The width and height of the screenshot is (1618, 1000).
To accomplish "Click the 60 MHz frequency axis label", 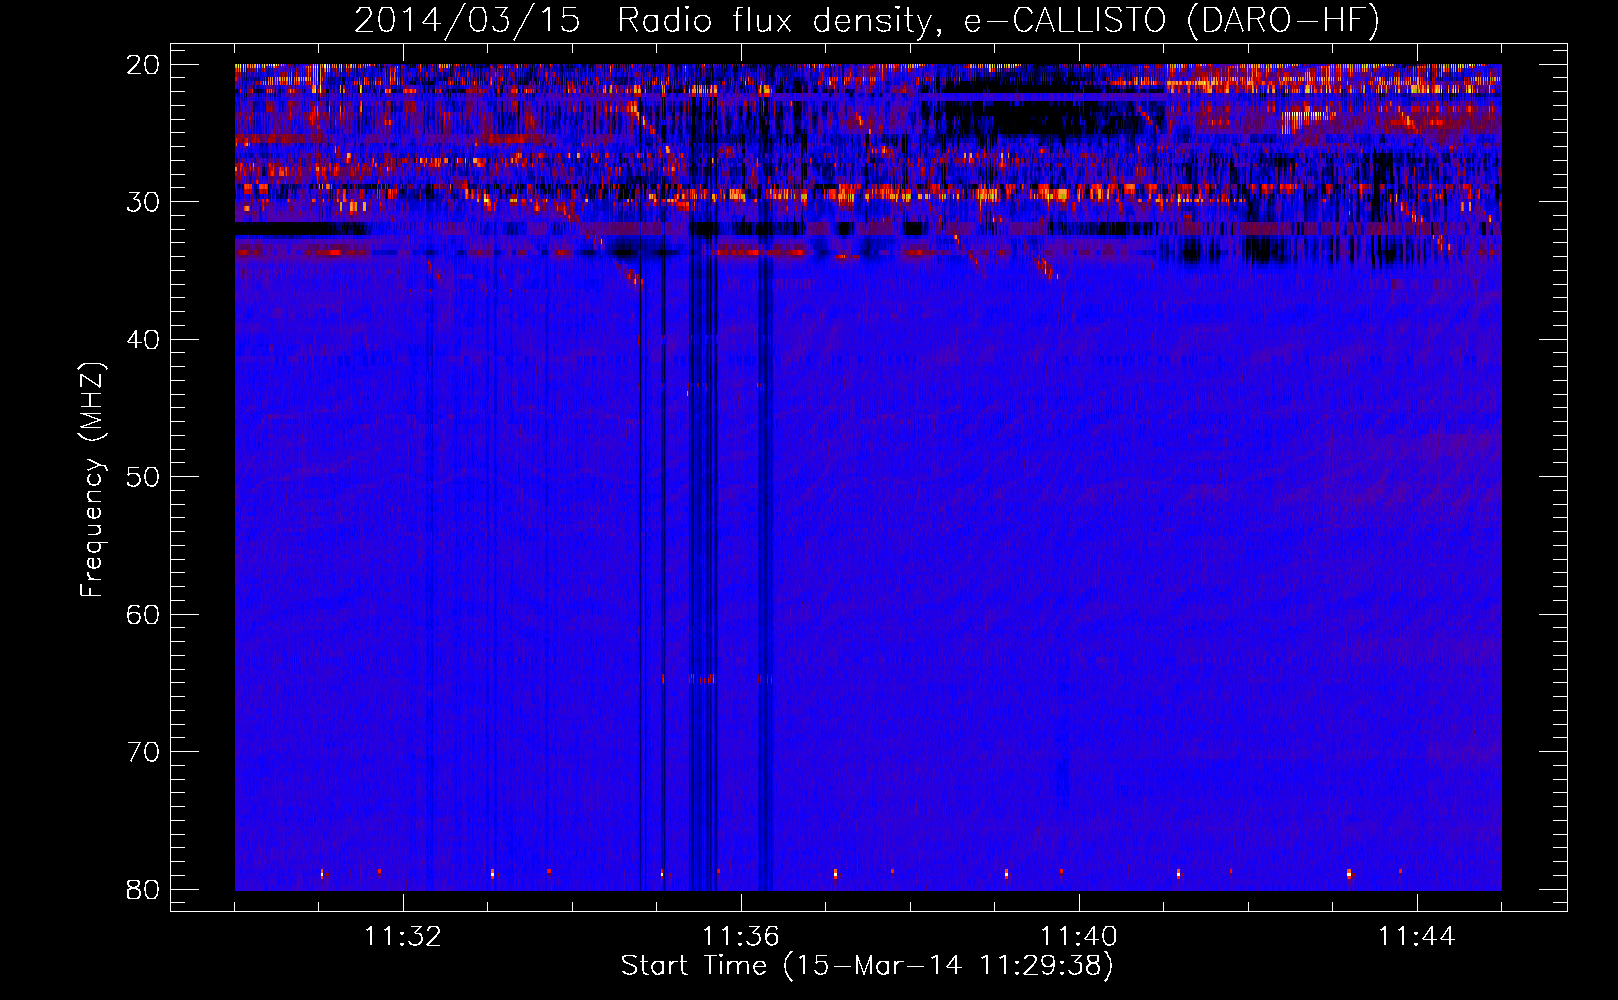I will click(143, 614).
